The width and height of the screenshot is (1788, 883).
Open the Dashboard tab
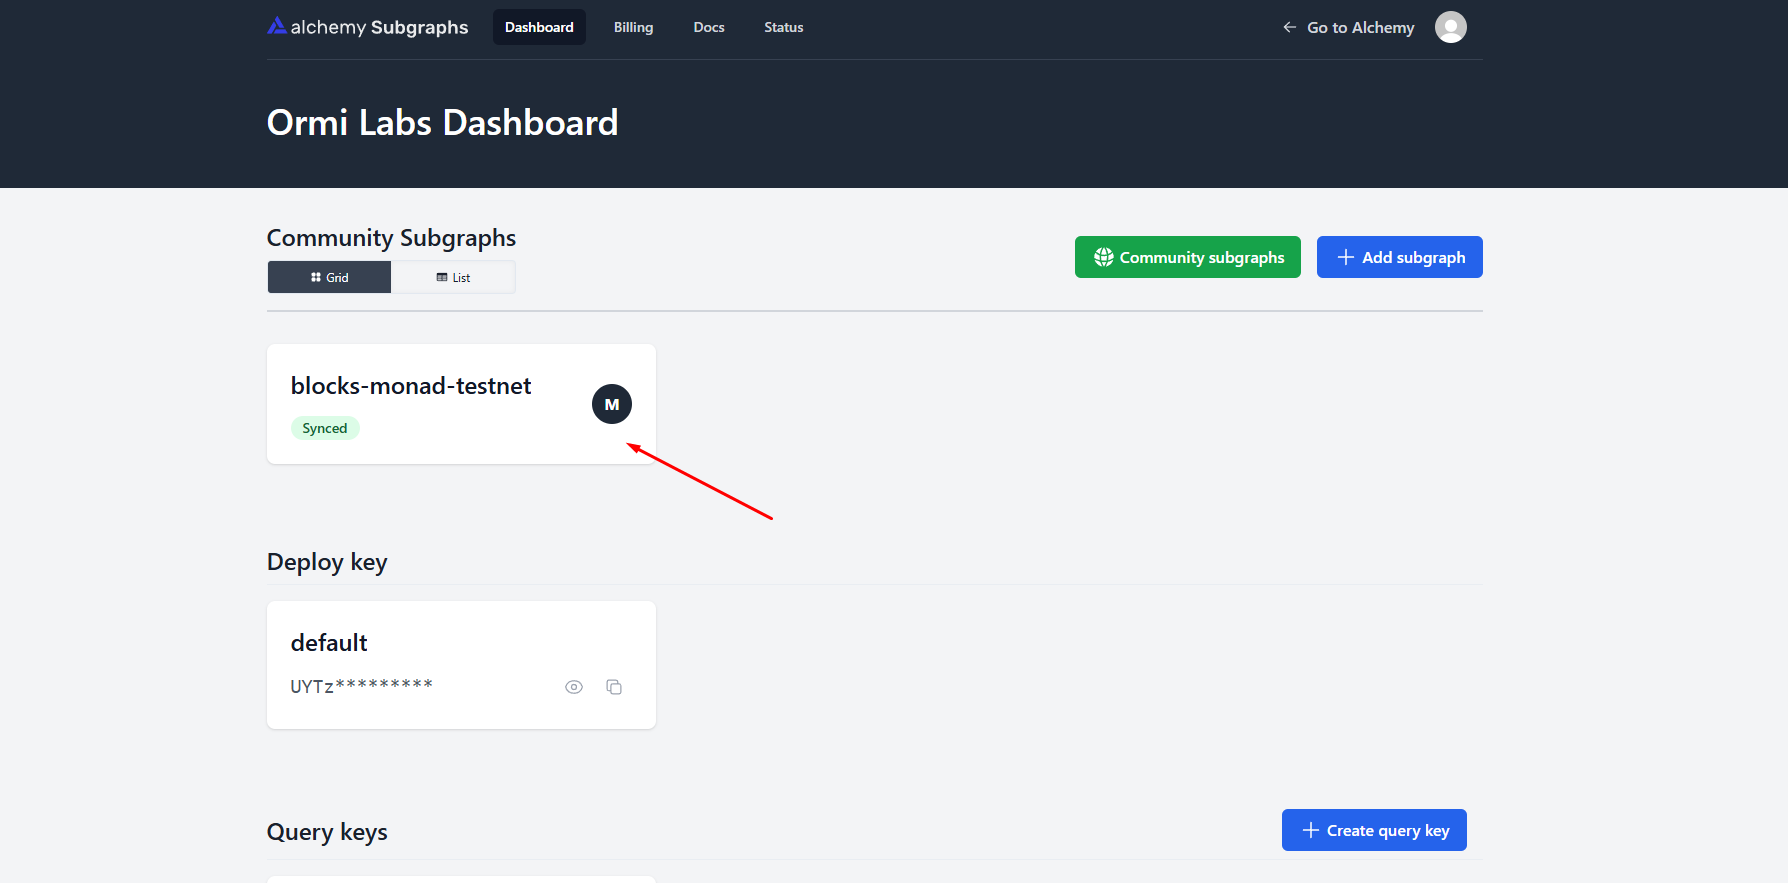539,27
